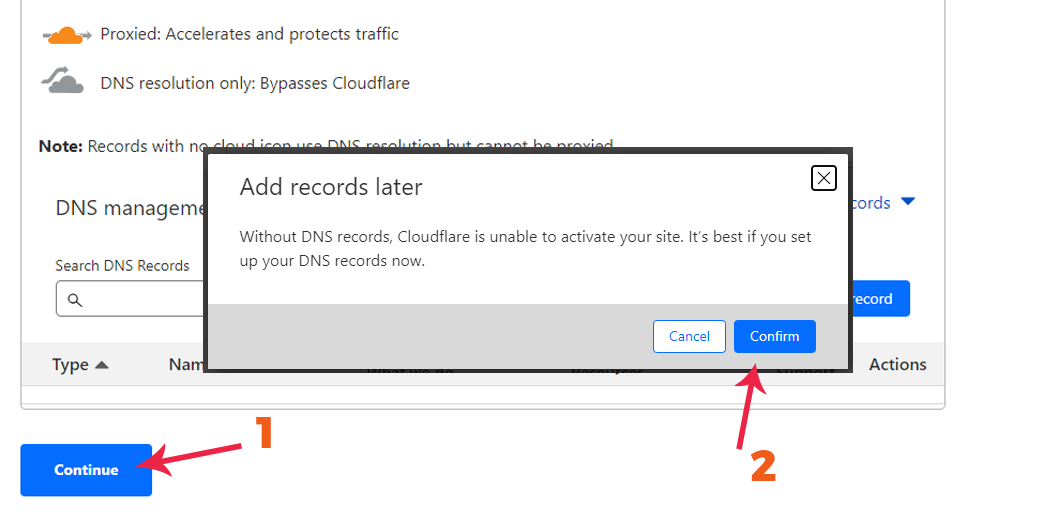Click the partially hidden Add record button
The width and height of the screenshot is (1057, 521).
[879, 299]
